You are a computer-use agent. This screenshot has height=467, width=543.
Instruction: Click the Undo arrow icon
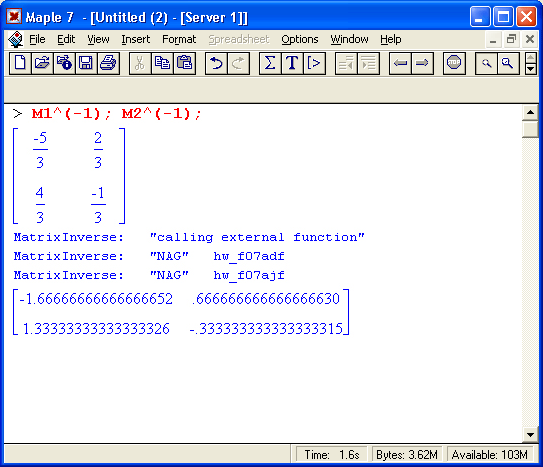pyautogui.click(x=216, y=63)
